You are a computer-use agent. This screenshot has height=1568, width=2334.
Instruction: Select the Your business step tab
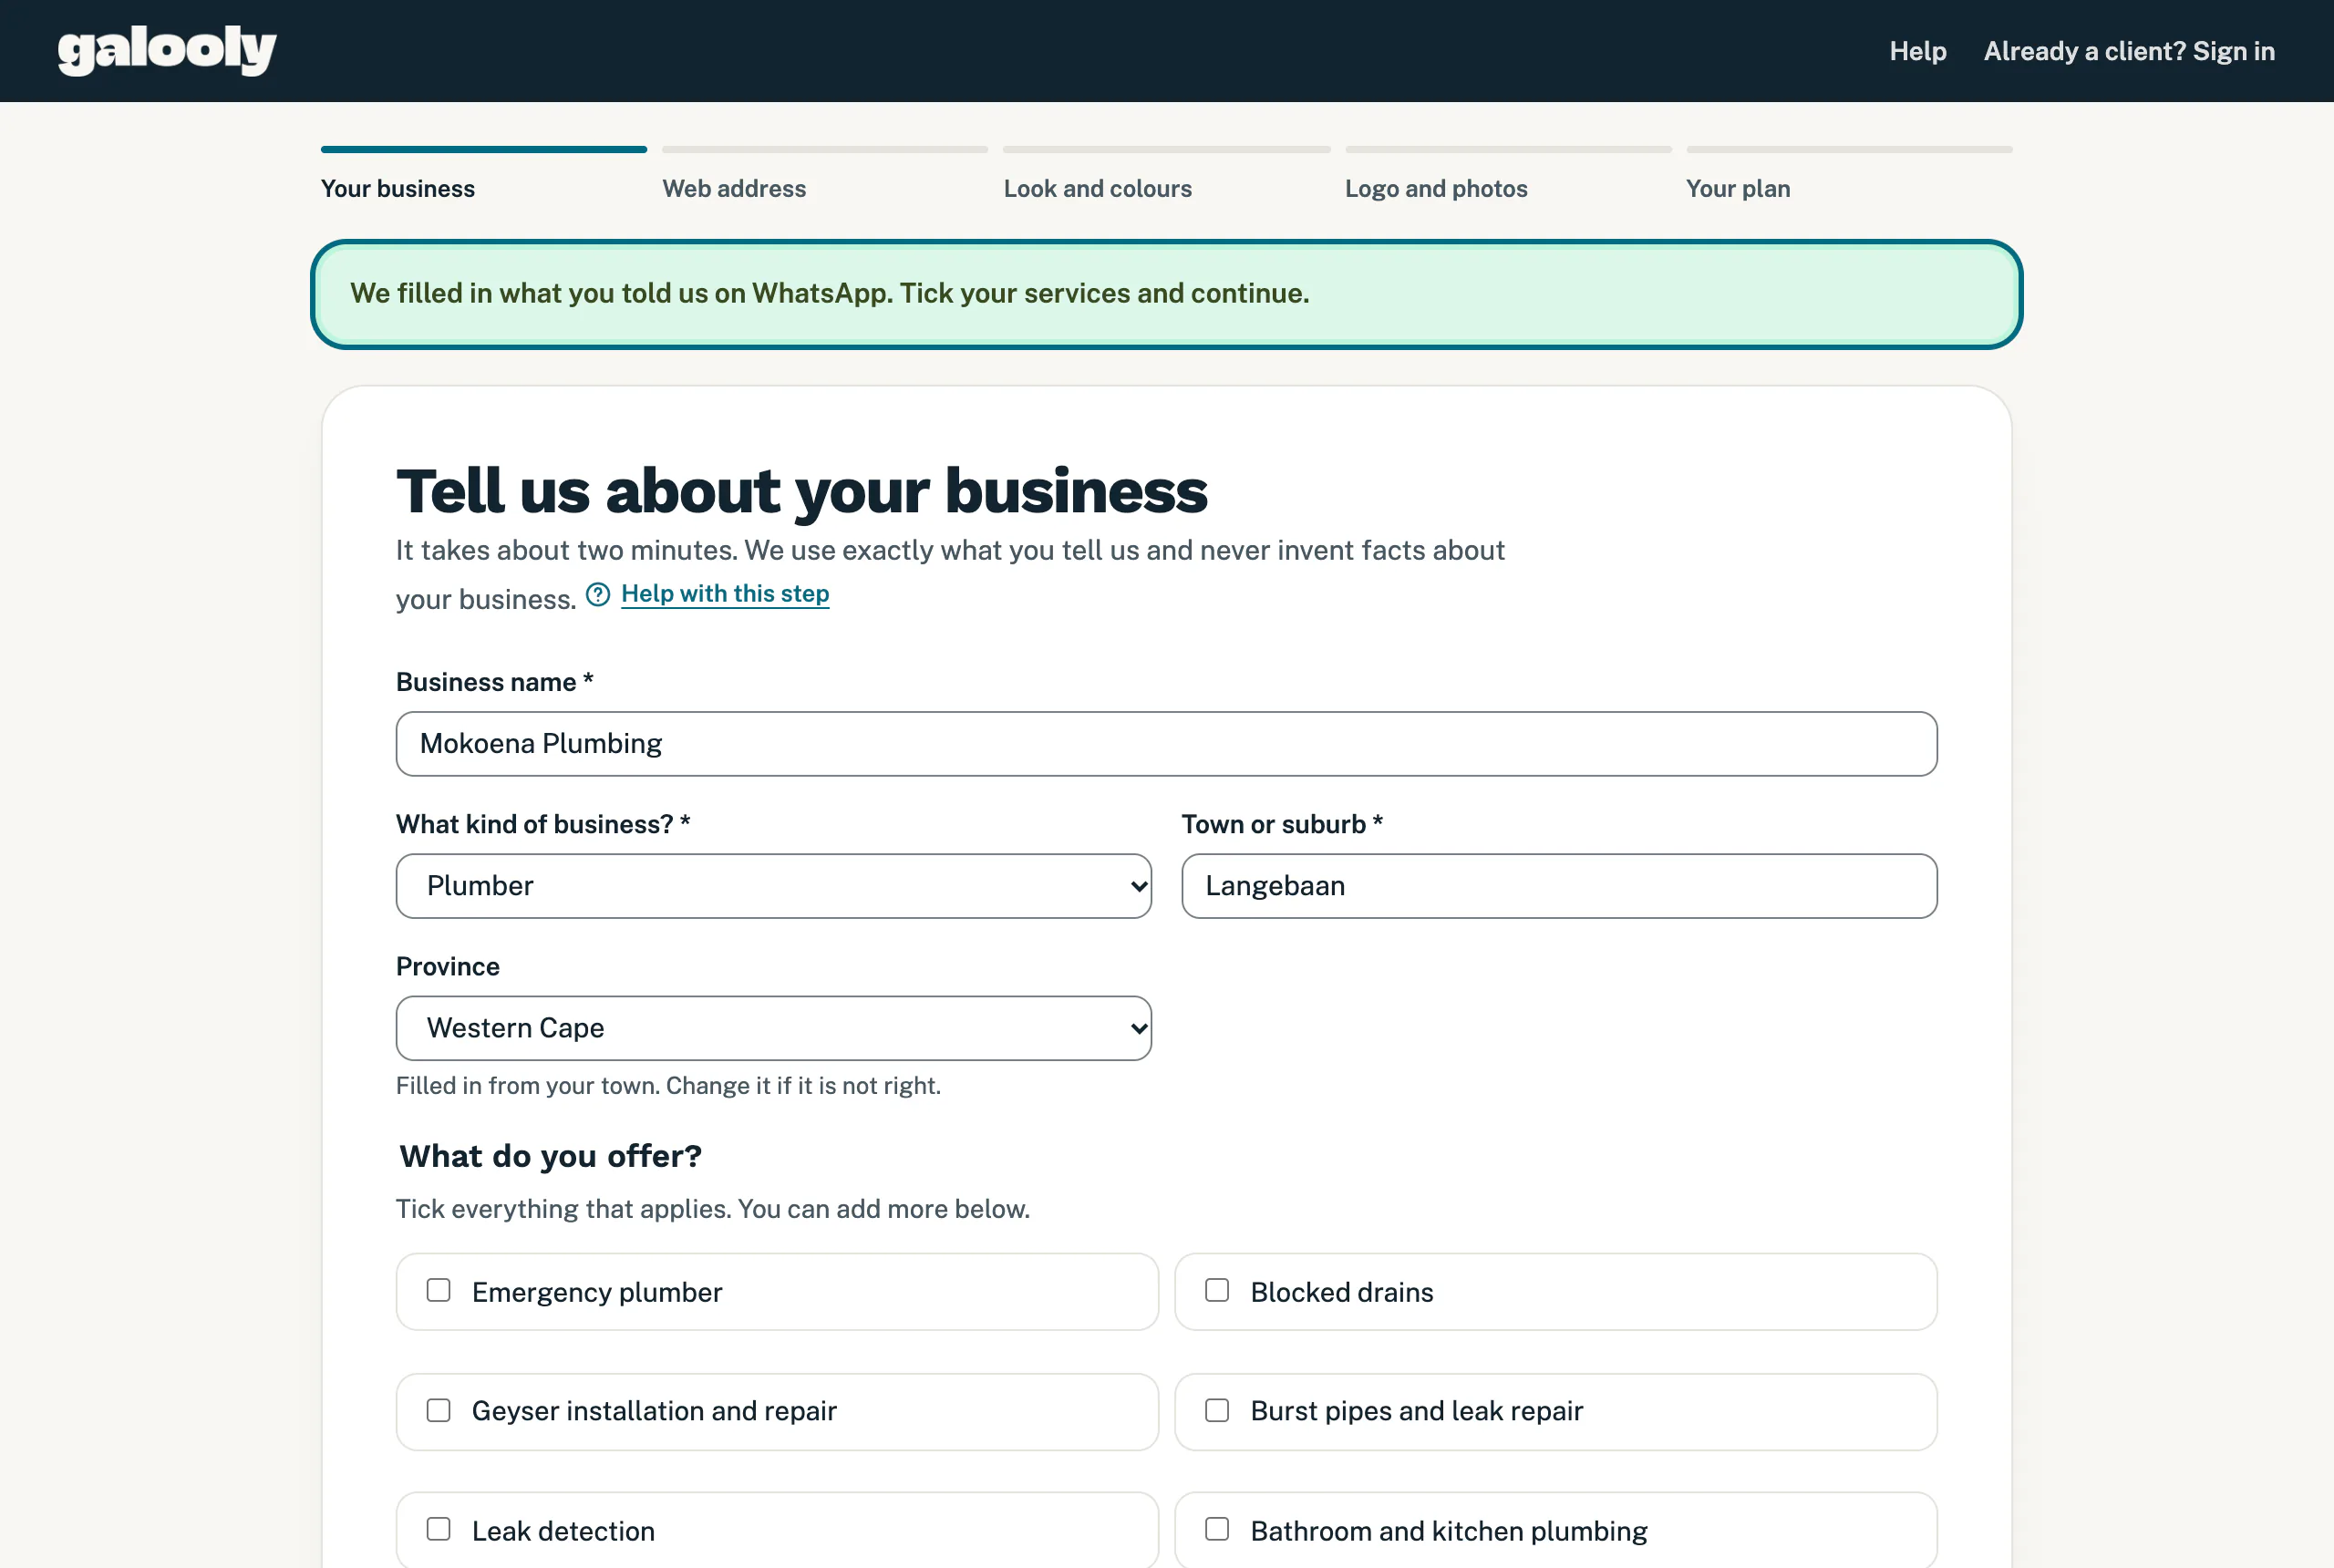tap(397, 189)
